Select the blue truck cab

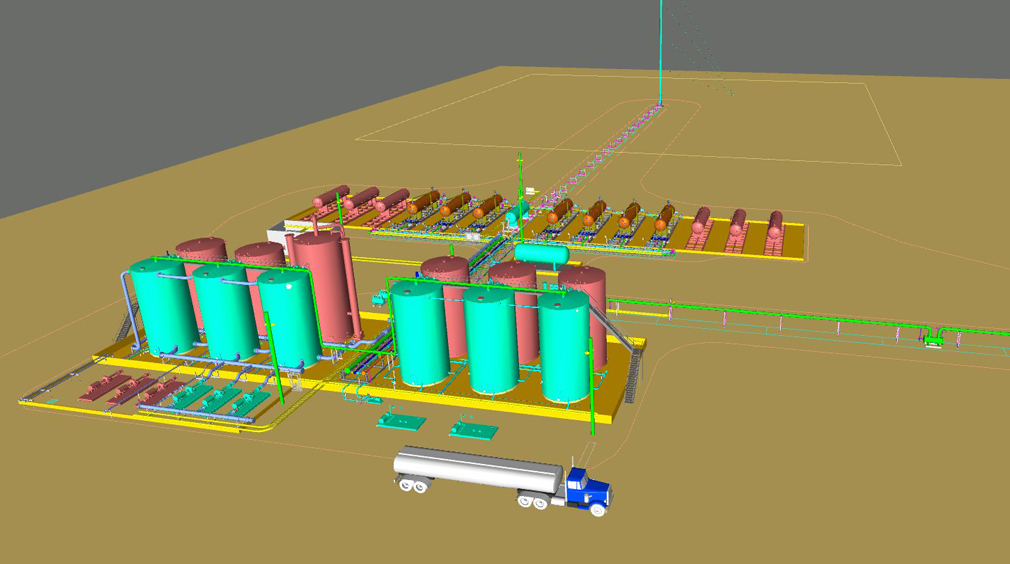[588, 490]
